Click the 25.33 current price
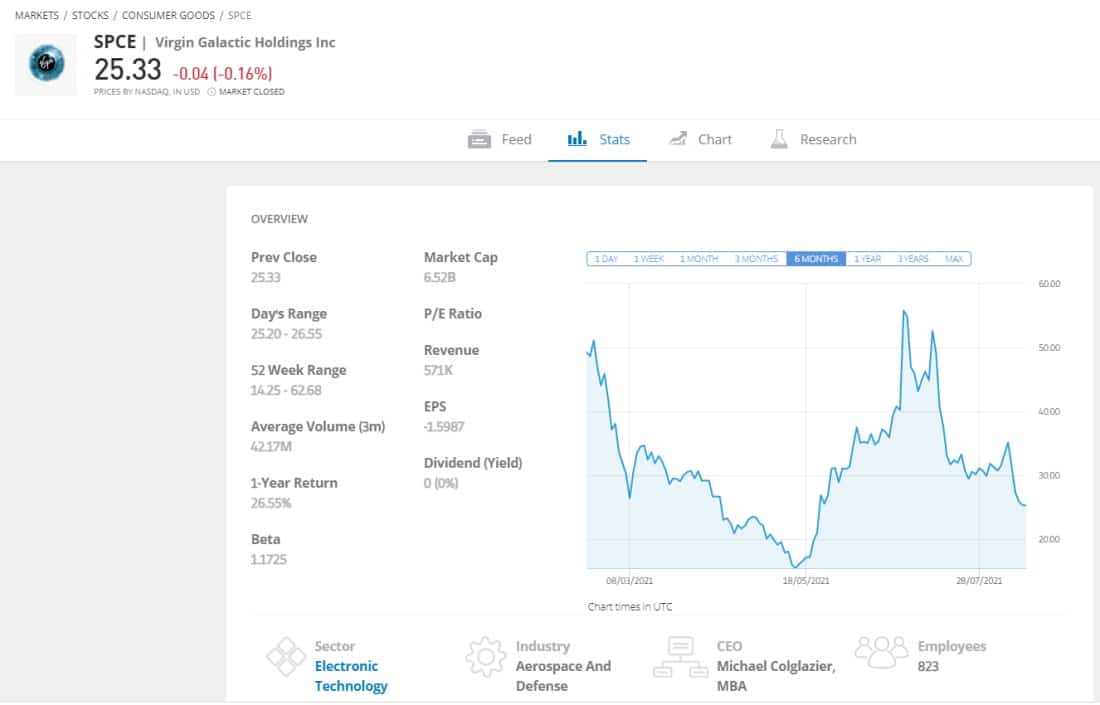The image size is (1100, 705). tap(128, 70)
